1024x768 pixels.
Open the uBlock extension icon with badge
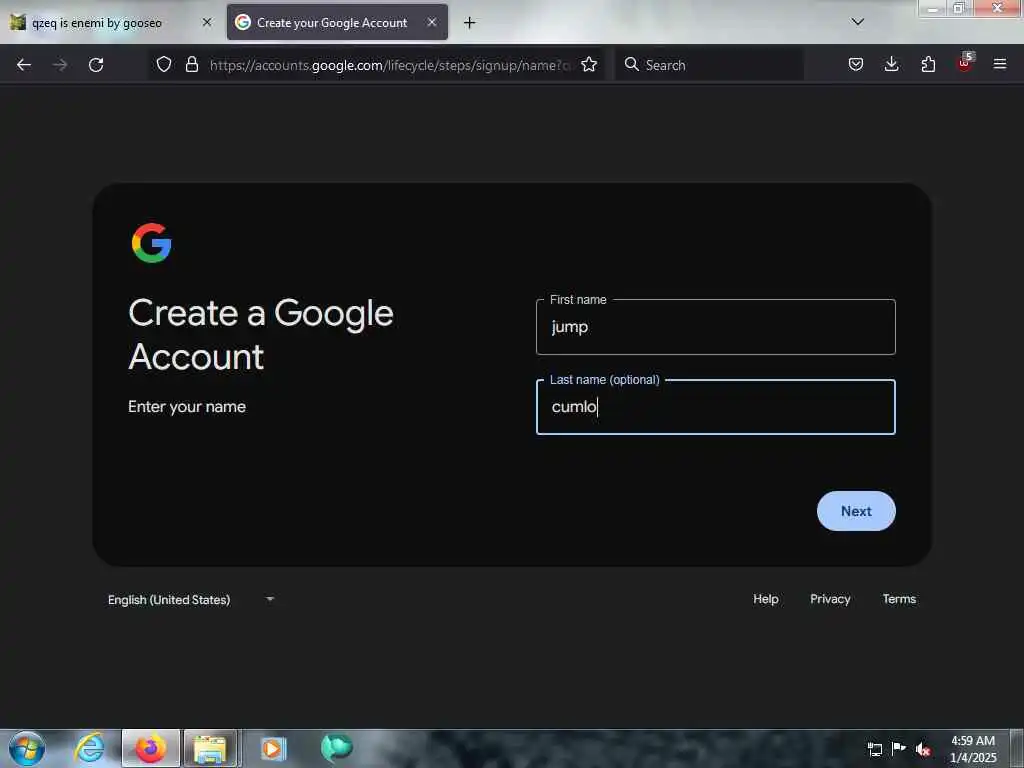tap(965, 63)
